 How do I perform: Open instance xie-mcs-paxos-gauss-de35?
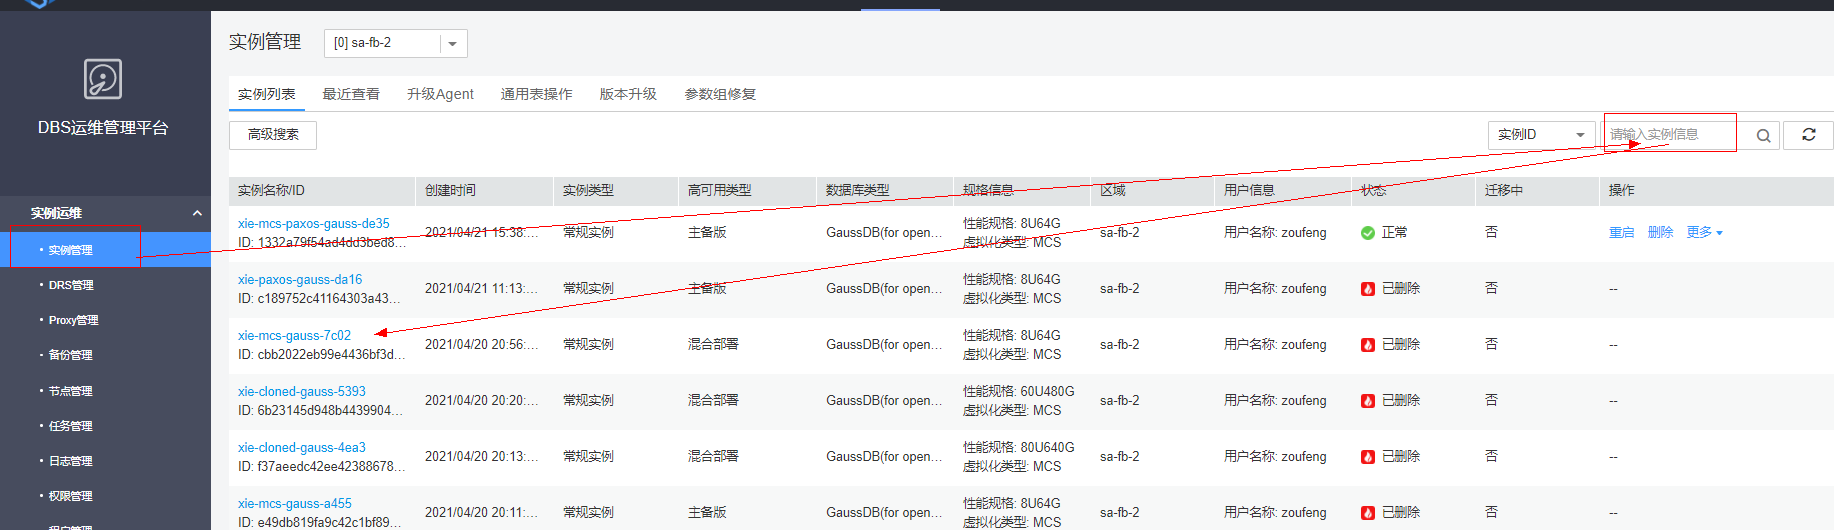tap(314, 223)
